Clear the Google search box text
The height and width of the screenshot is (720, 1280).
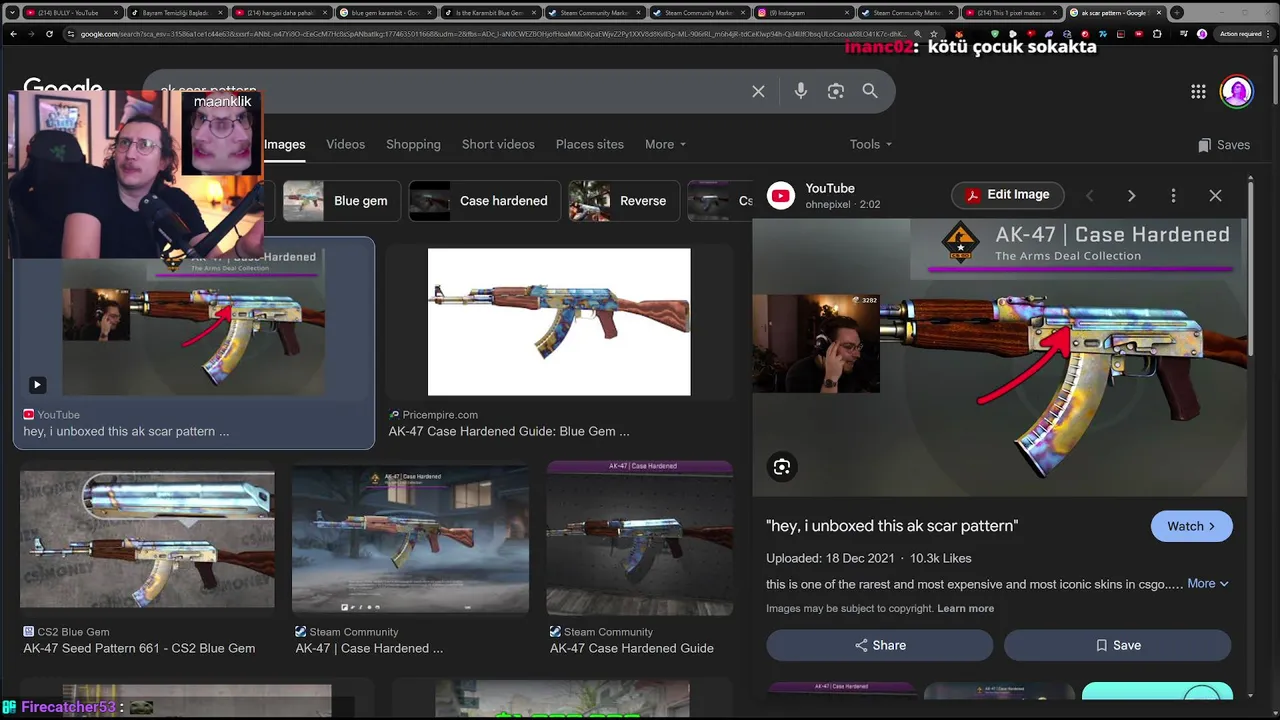click(758, 91)
